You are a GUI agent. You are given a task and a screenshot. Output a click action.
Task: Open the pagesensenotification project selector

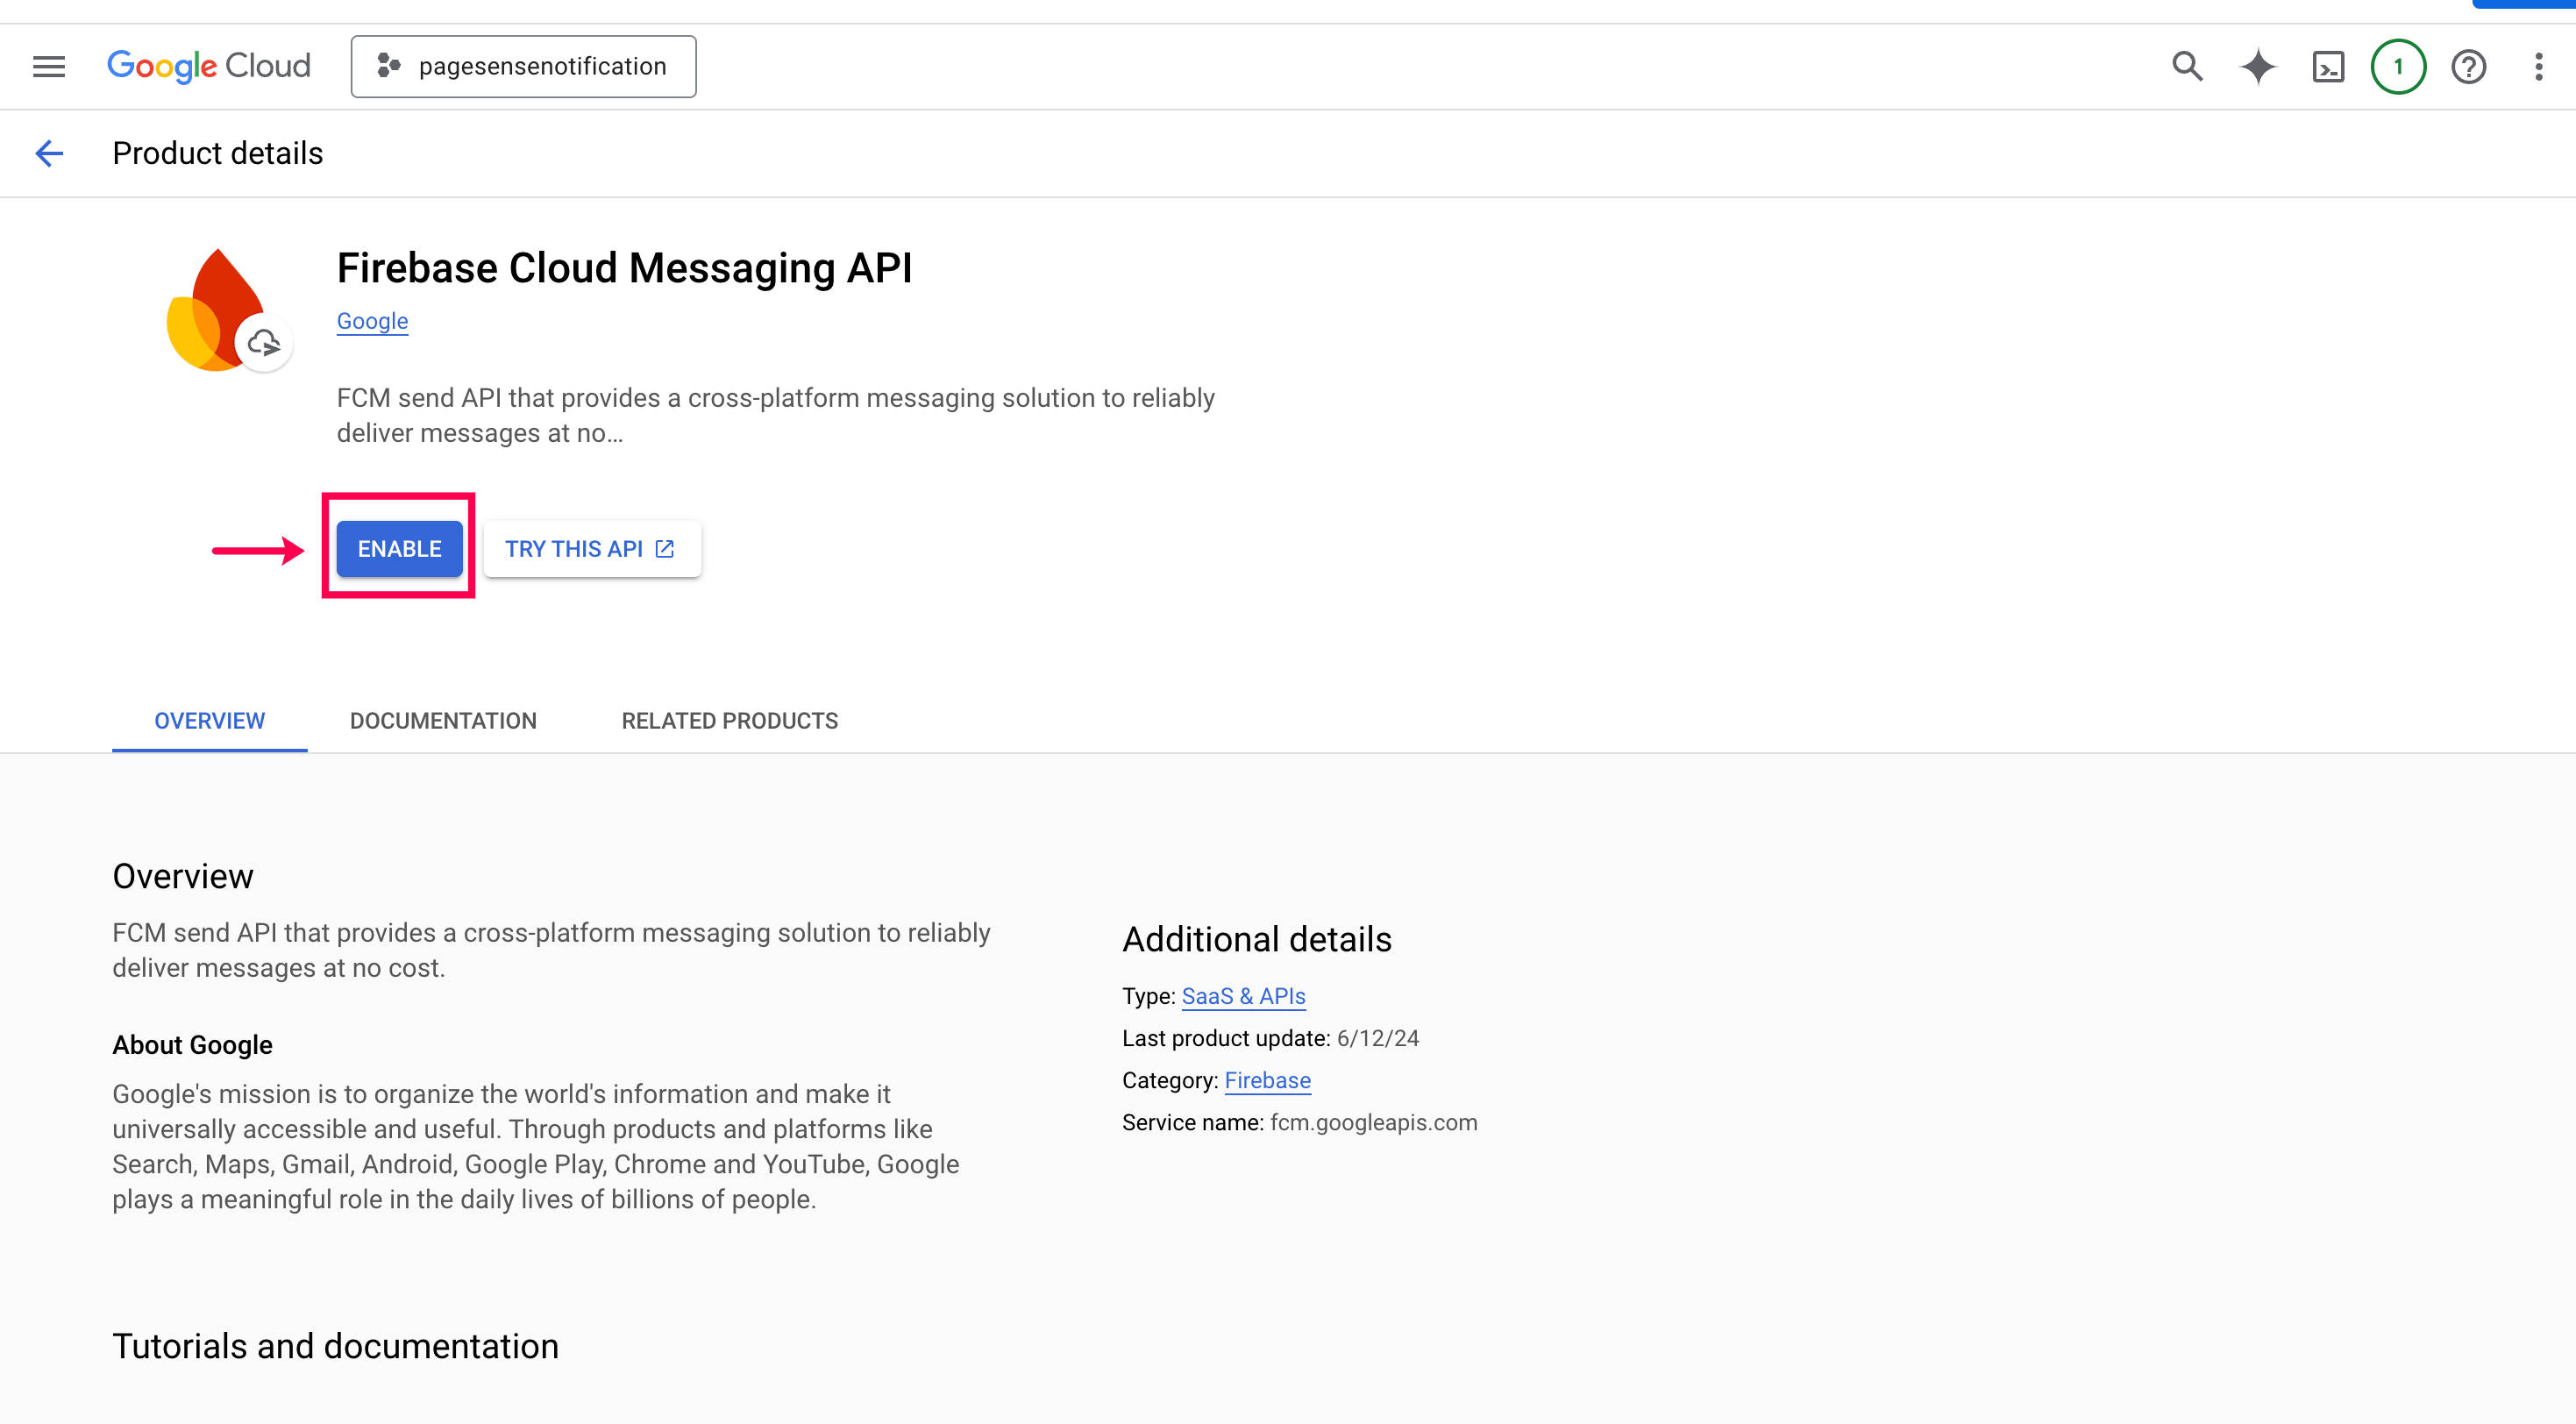click(523, 66)
